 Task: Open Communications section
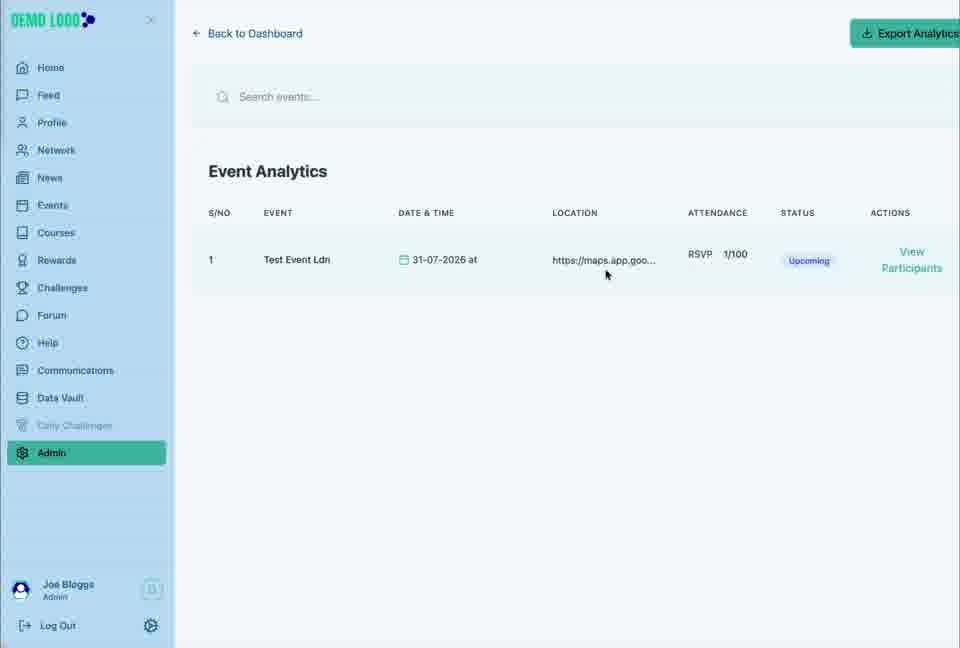click(86, 371)
